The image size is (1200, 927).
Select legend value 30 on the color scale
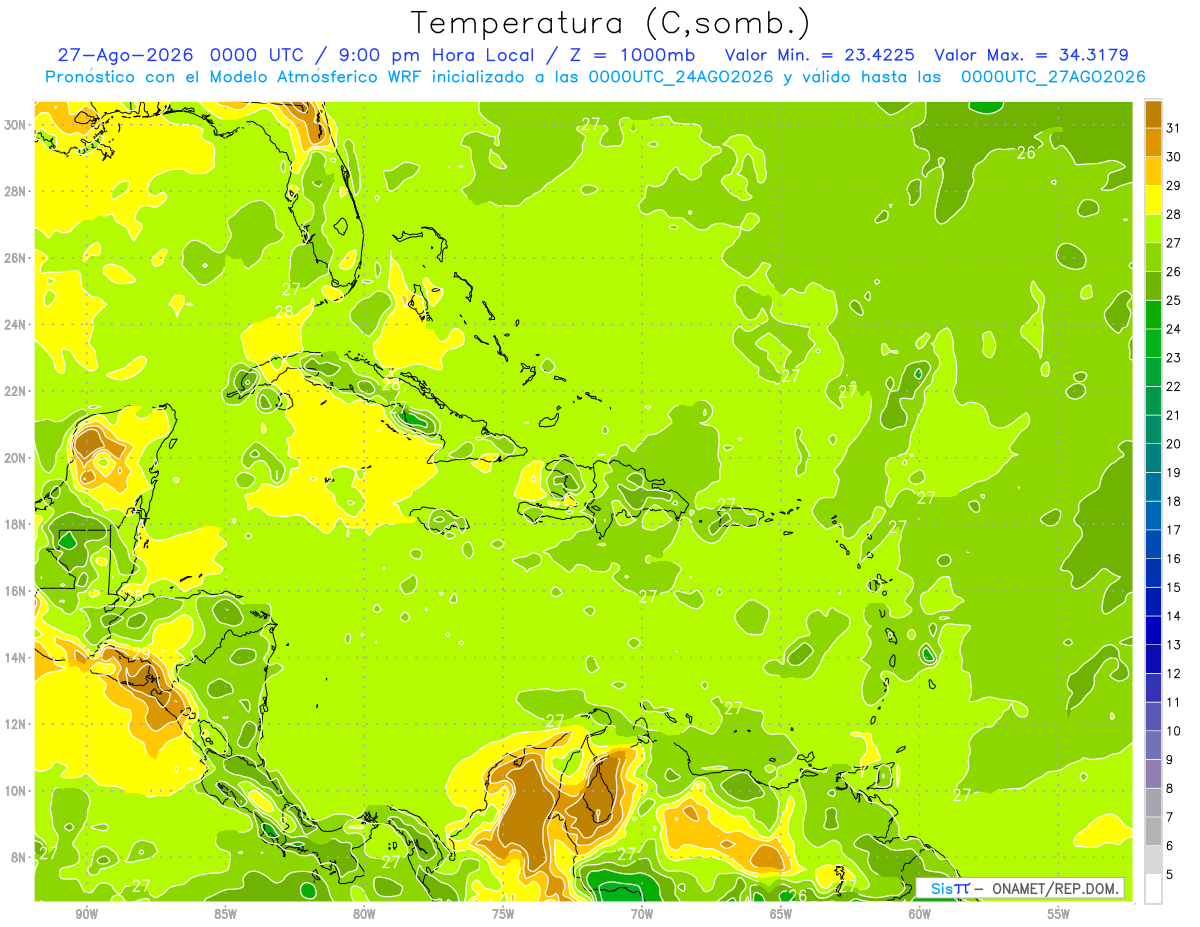pos(1174,157)
